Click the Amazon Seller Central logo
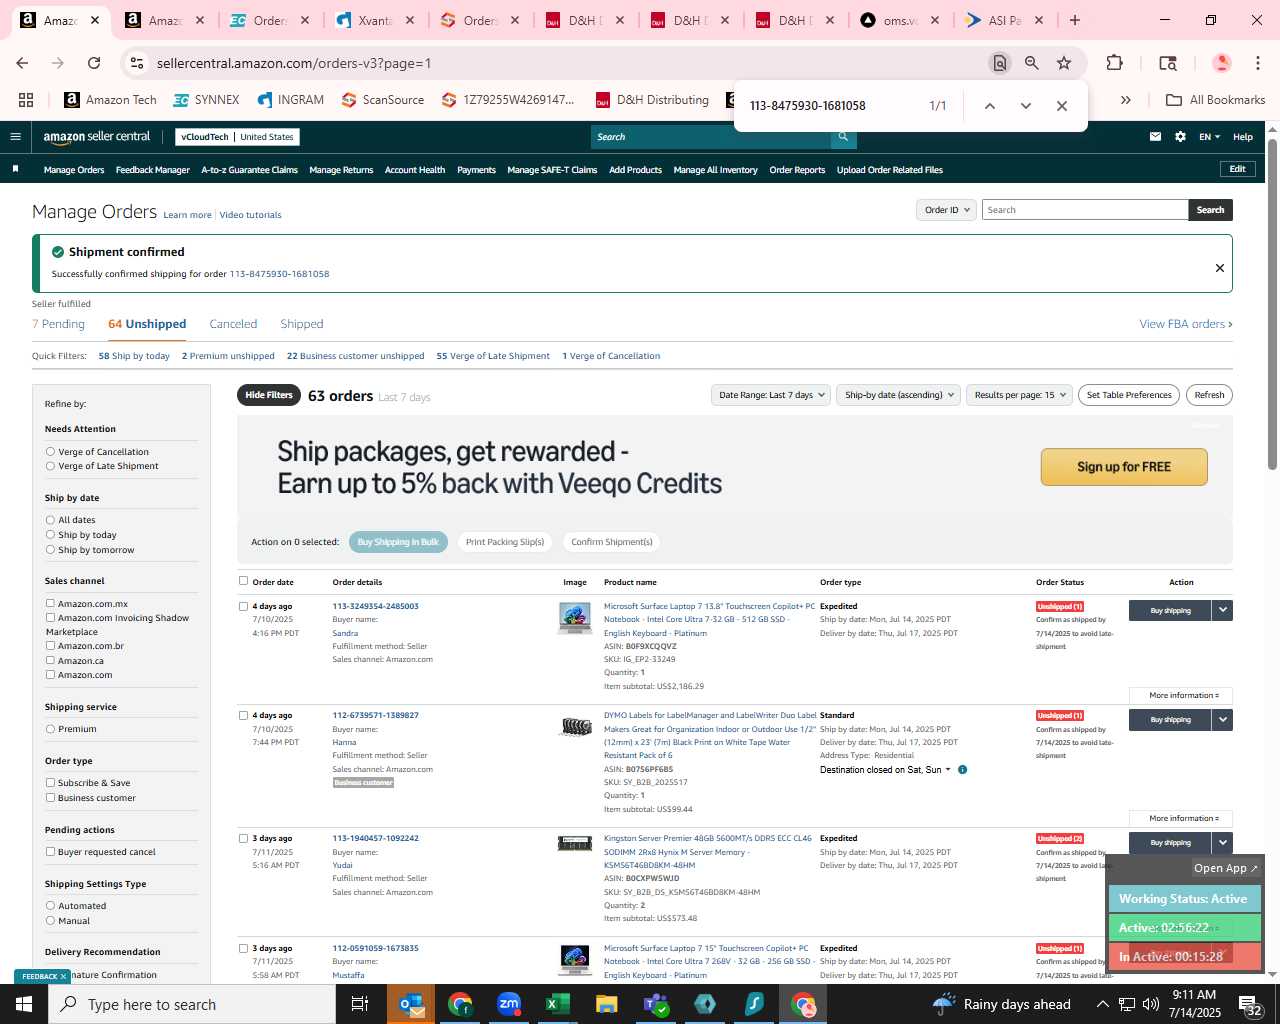Image resolution: width=1280 pixels, height=1024 pixels. [97, 137]
